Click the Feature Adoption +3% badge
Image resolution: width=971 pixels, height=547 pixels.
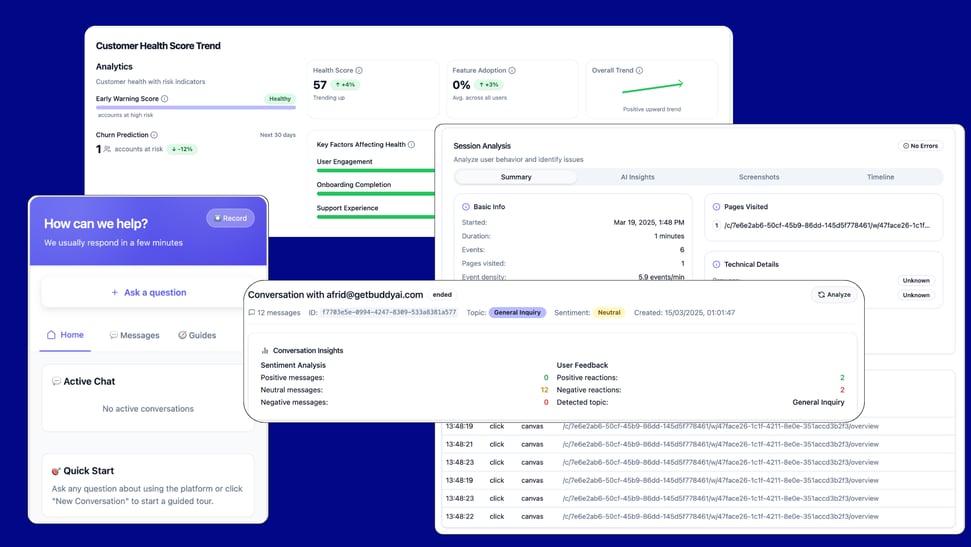pos(489,85)
